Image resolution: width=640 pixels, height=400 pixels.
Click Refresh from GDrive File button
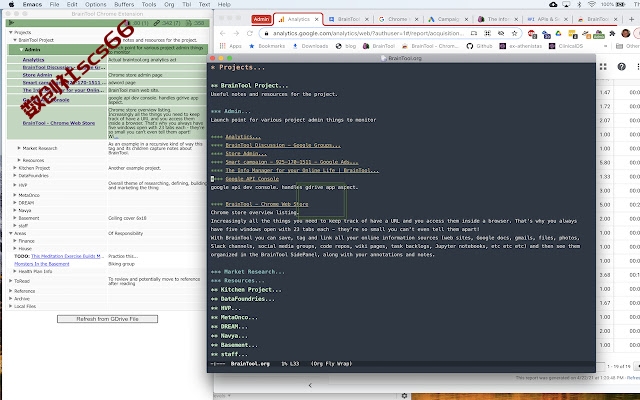coord(107,319)
